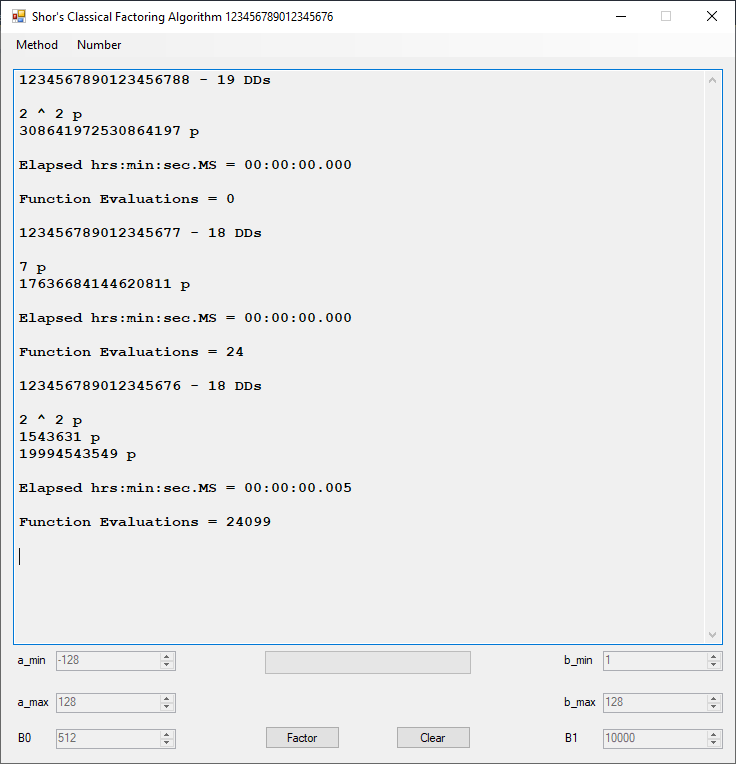Decrease the a_min value with the down arrow
This screenshot has height=764, width=736.
click(167, 665)
